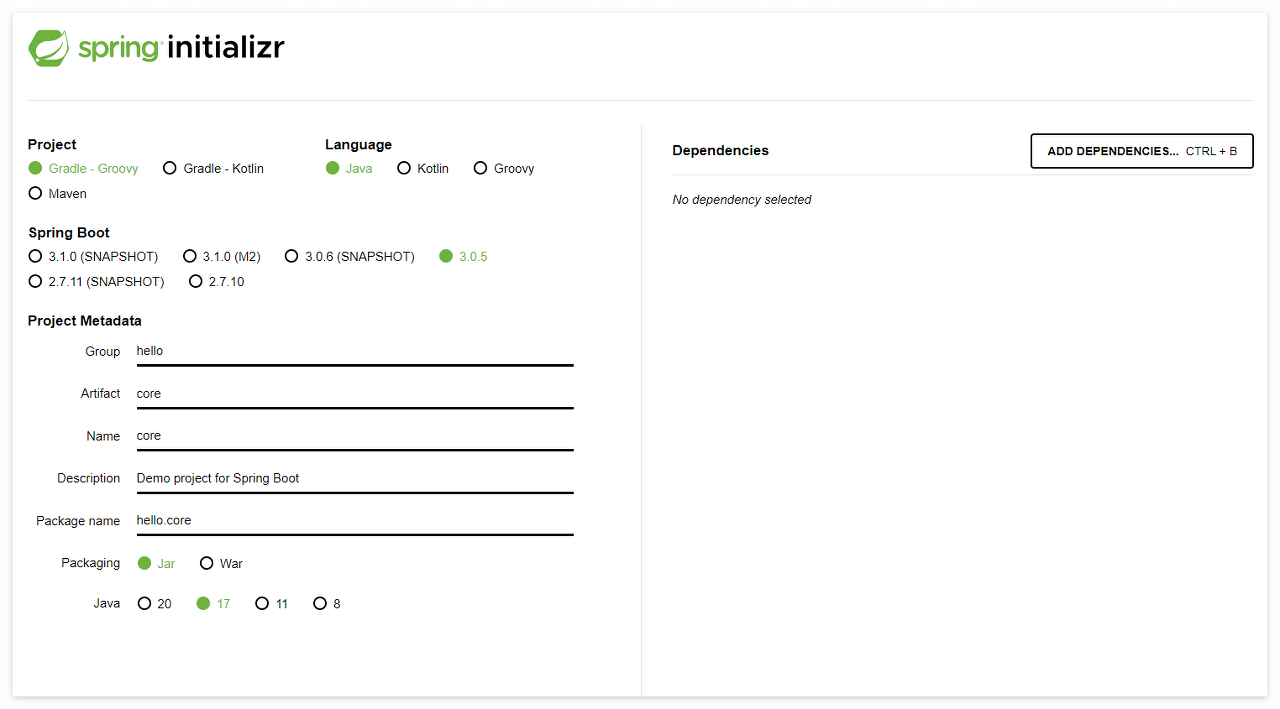Click the Packaging label

click(90, 563)
